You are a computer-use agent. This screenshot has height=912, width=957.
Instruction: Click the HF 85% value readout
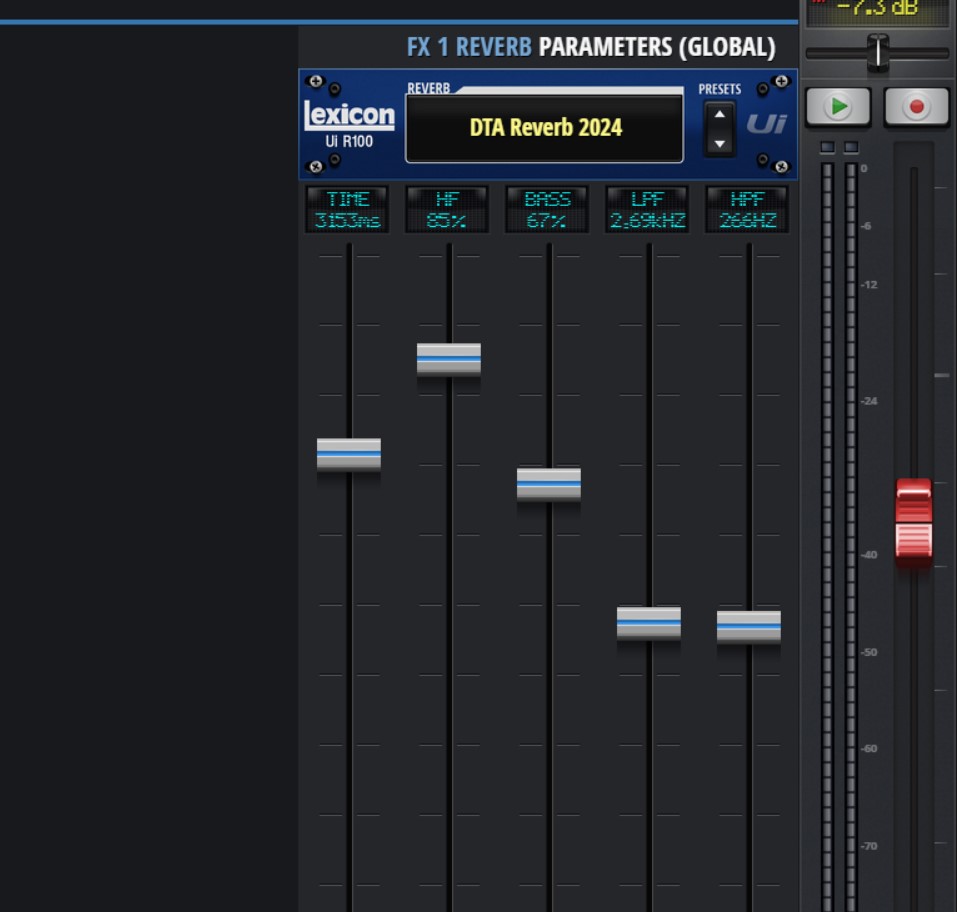[447, 210]
